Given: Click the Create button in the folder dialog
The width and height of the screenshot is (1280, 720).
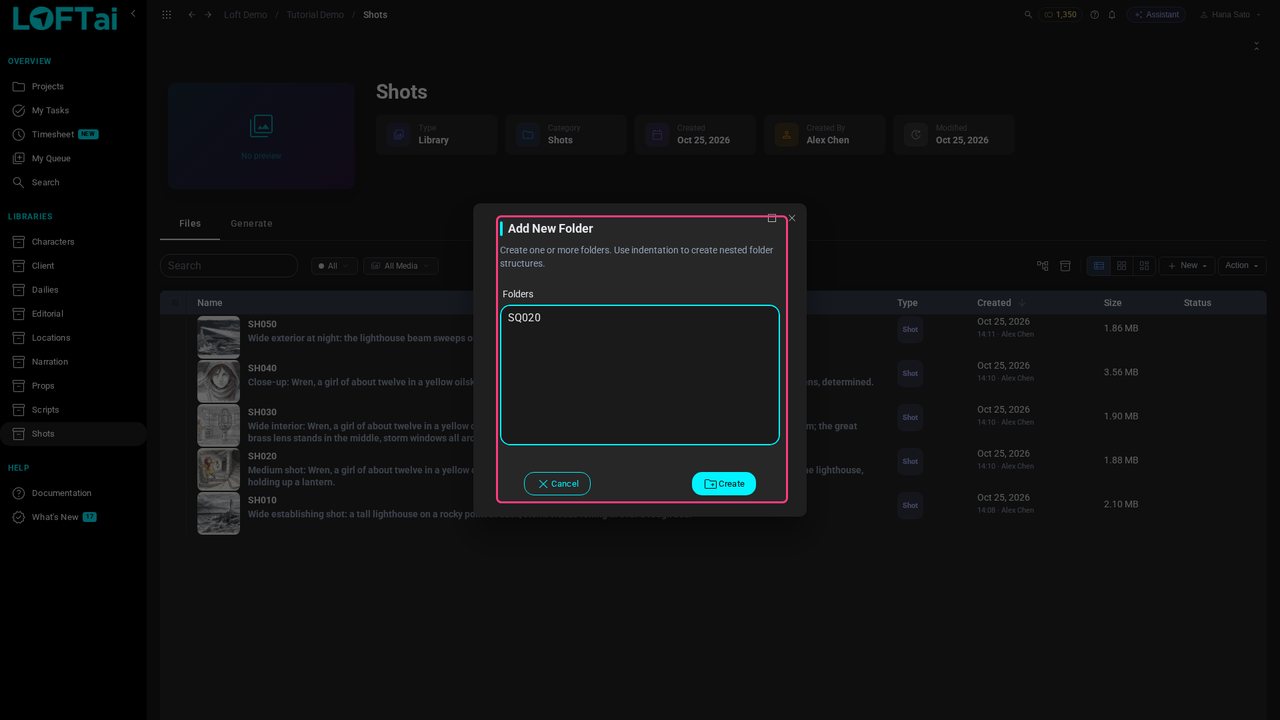Looking at the screenshot, I should 724,483.
